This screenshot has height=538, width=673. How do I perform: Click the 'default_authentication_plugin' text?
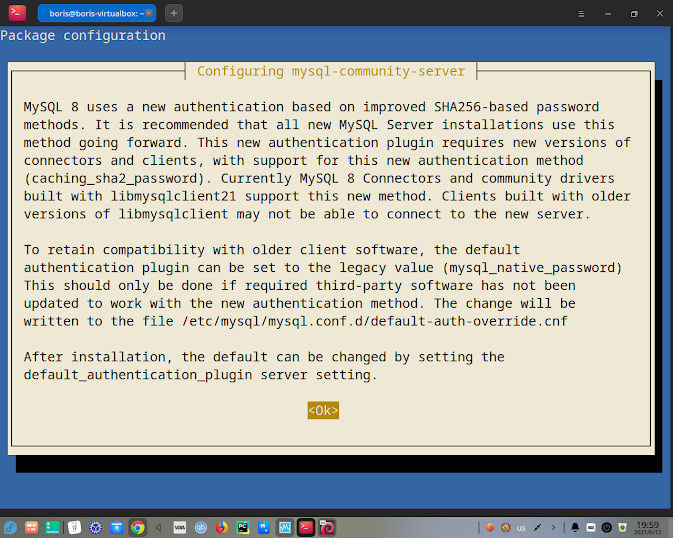tap(138, 375)
